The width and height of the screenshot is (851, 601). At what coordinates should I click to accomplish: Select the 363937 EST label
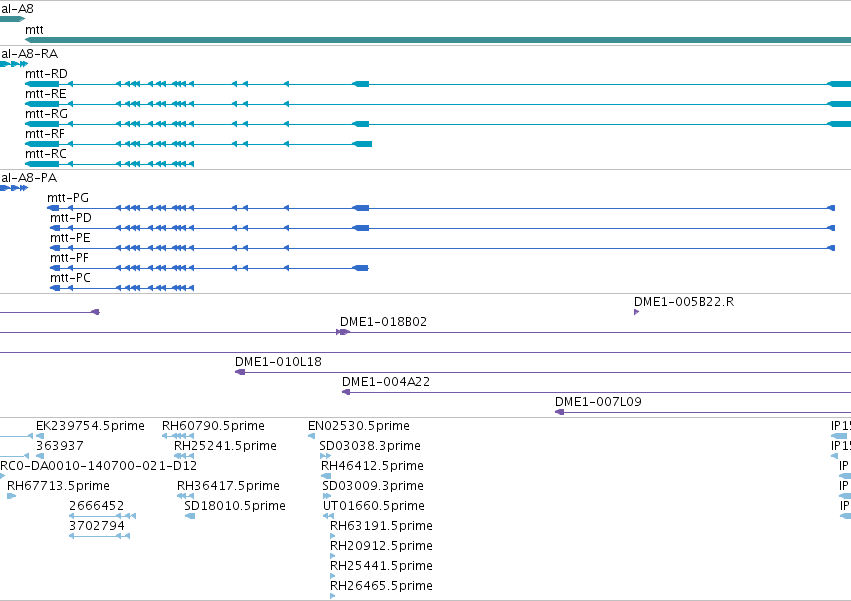60,446
